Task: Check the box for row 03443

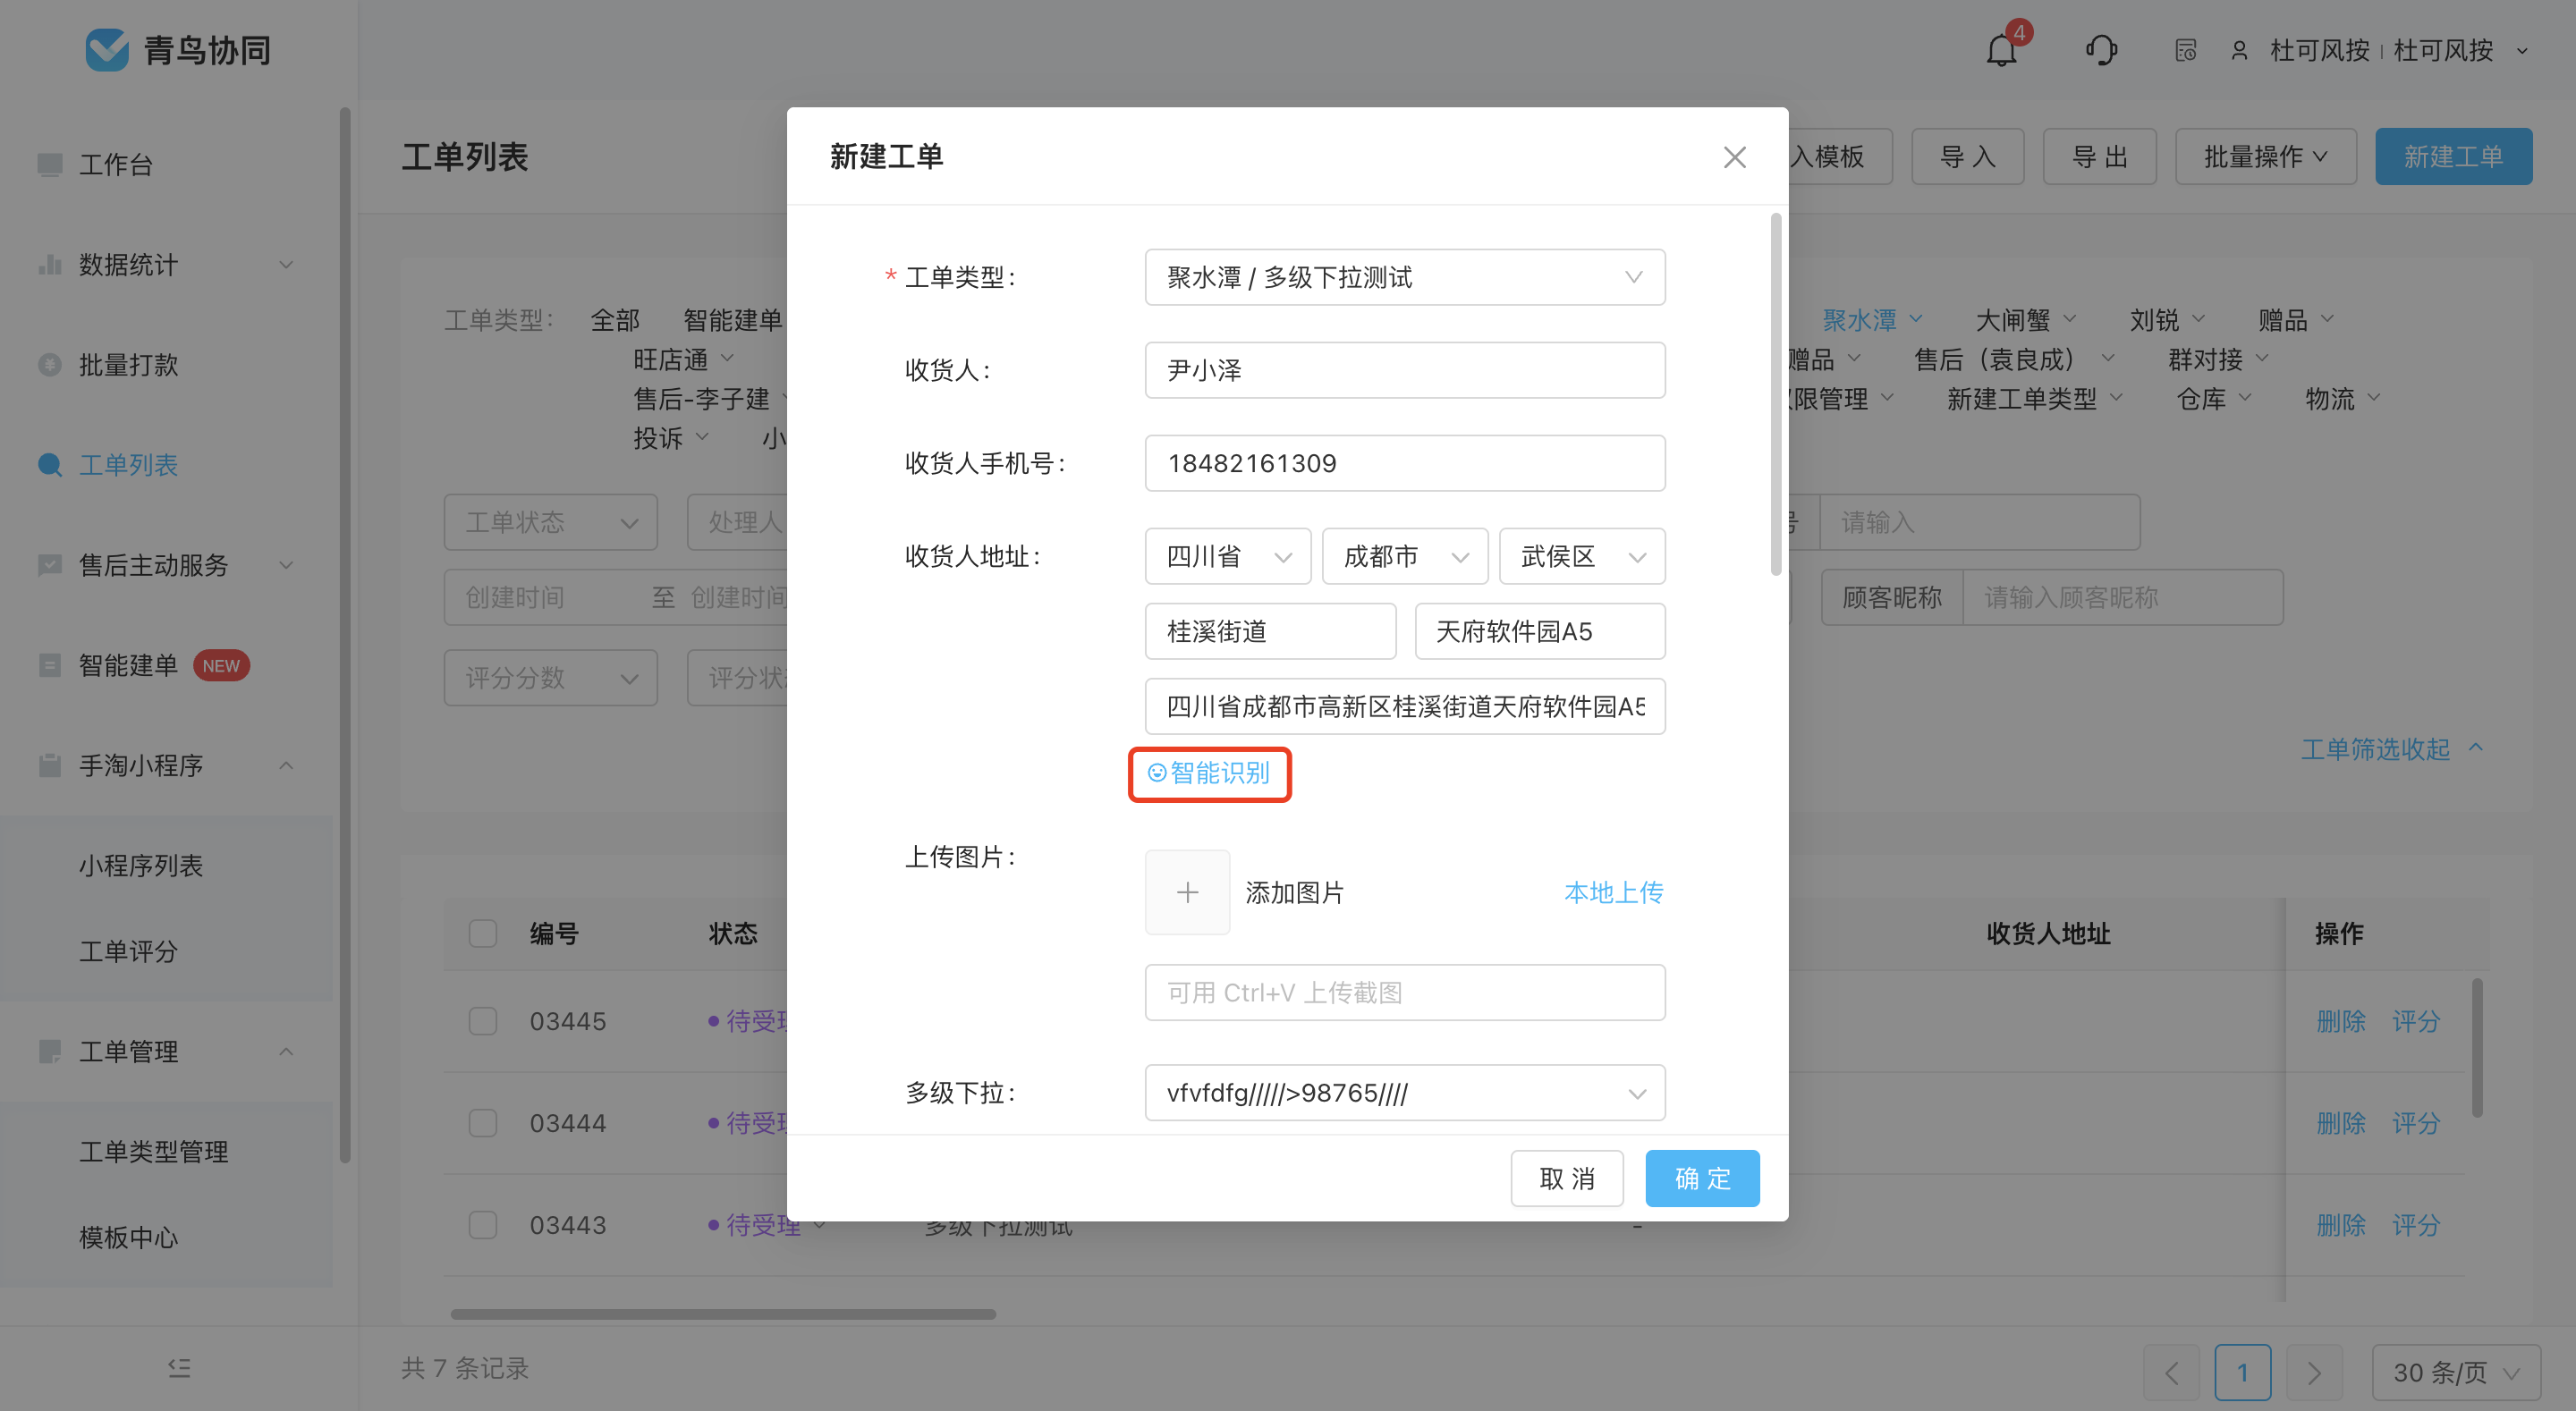Action: click(482, 1225)
